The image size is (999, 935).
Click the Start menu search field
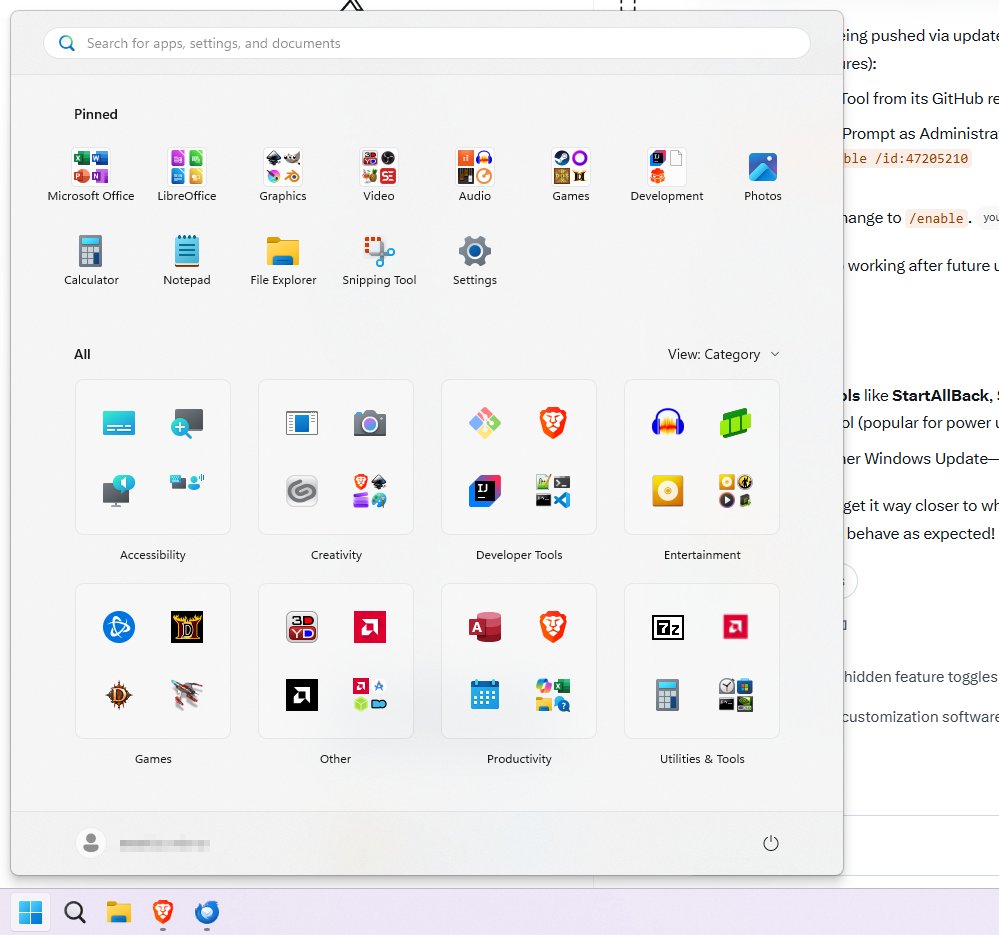(x=427, y=43)
